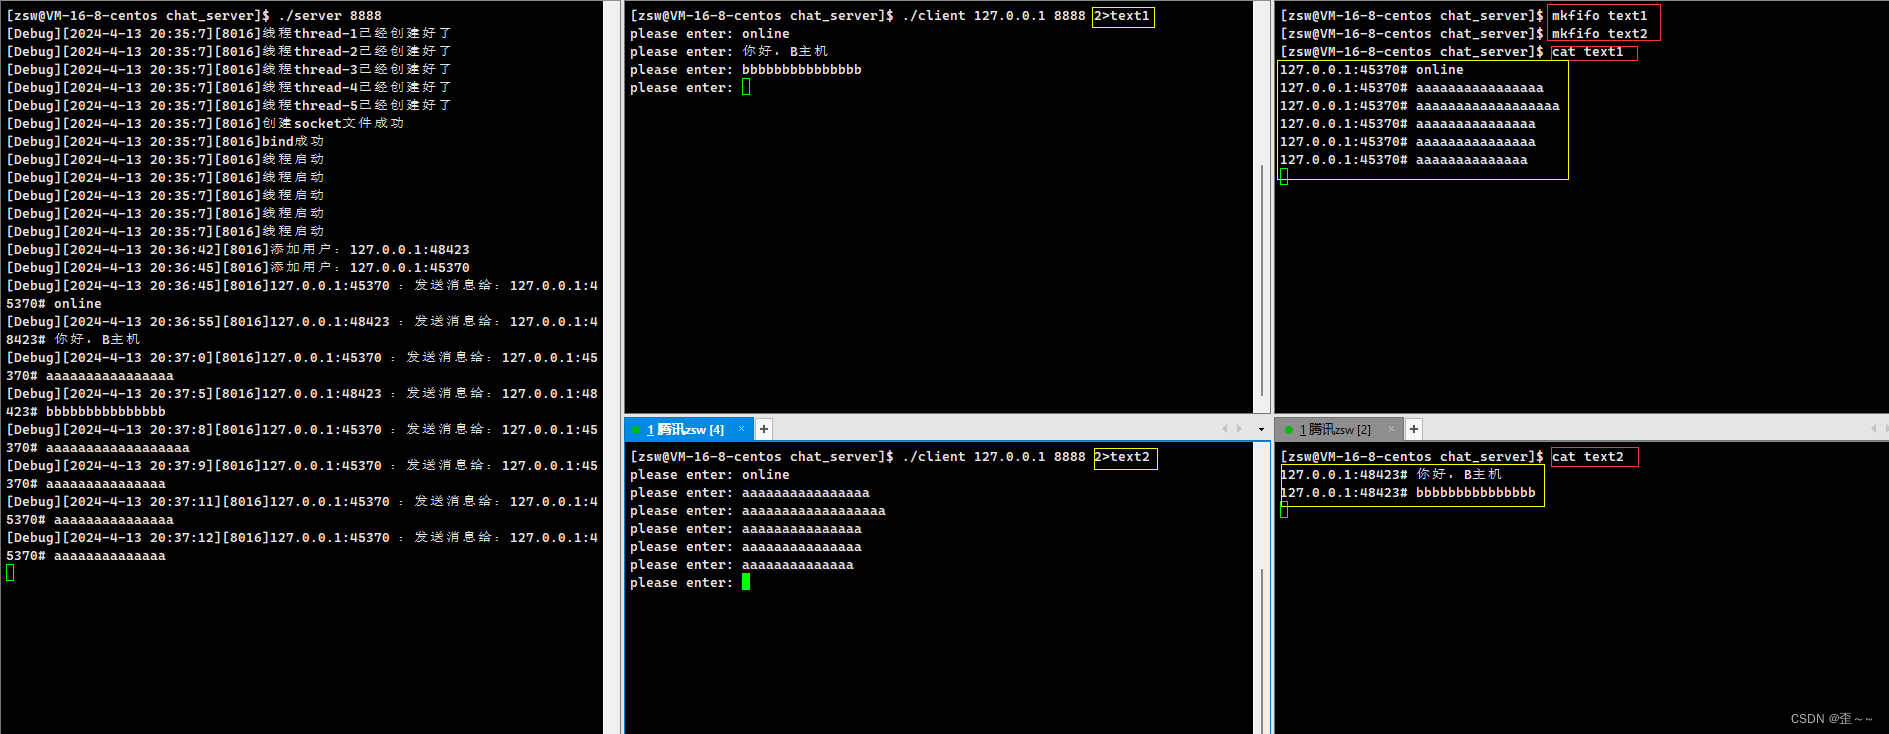Click '127.0.0.1:48423# bbbbbbbbbbbbbbb' output line
The image size is (1889, 734).
[x=1407, y=493]
